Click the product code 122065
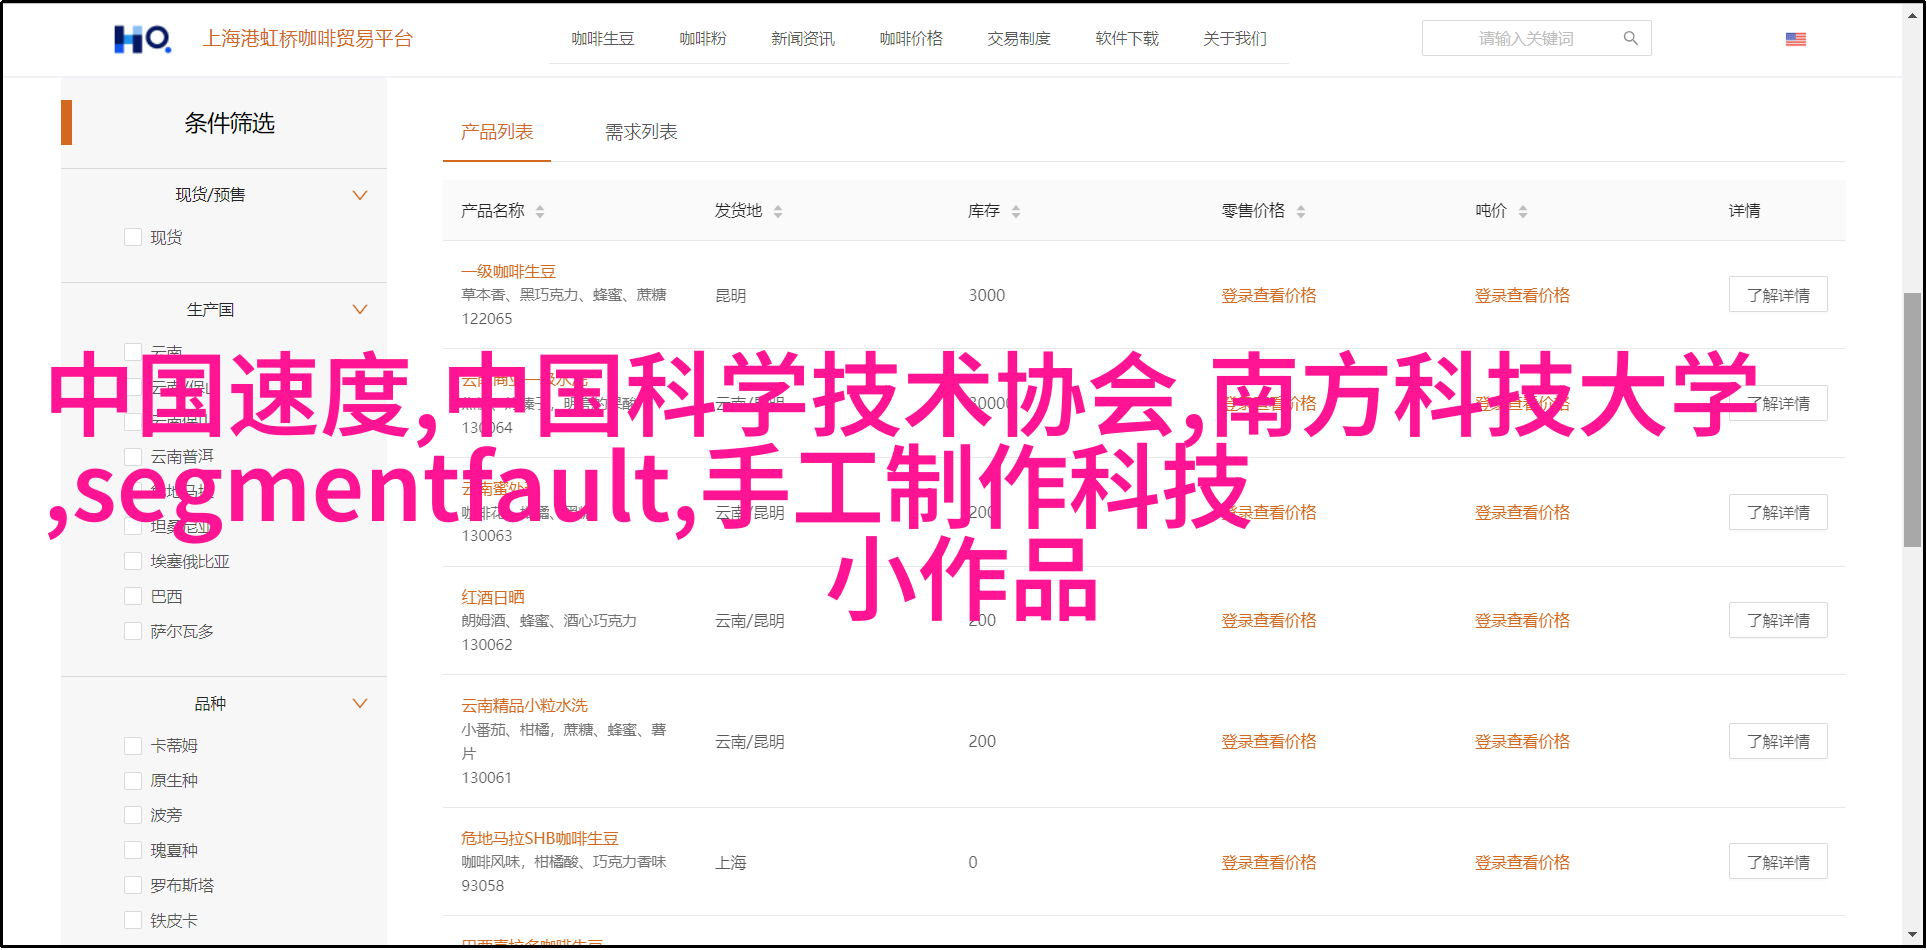 [487, 319]
